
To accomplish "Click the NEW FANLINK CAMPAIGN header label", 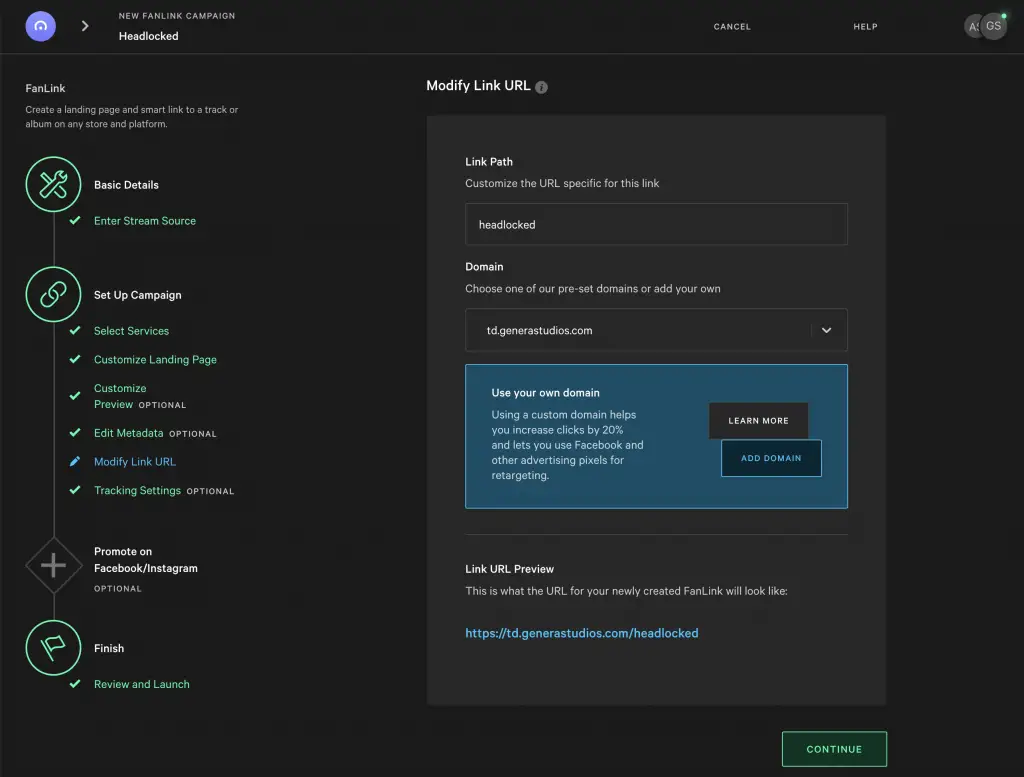I will click(x=177, y=16).
